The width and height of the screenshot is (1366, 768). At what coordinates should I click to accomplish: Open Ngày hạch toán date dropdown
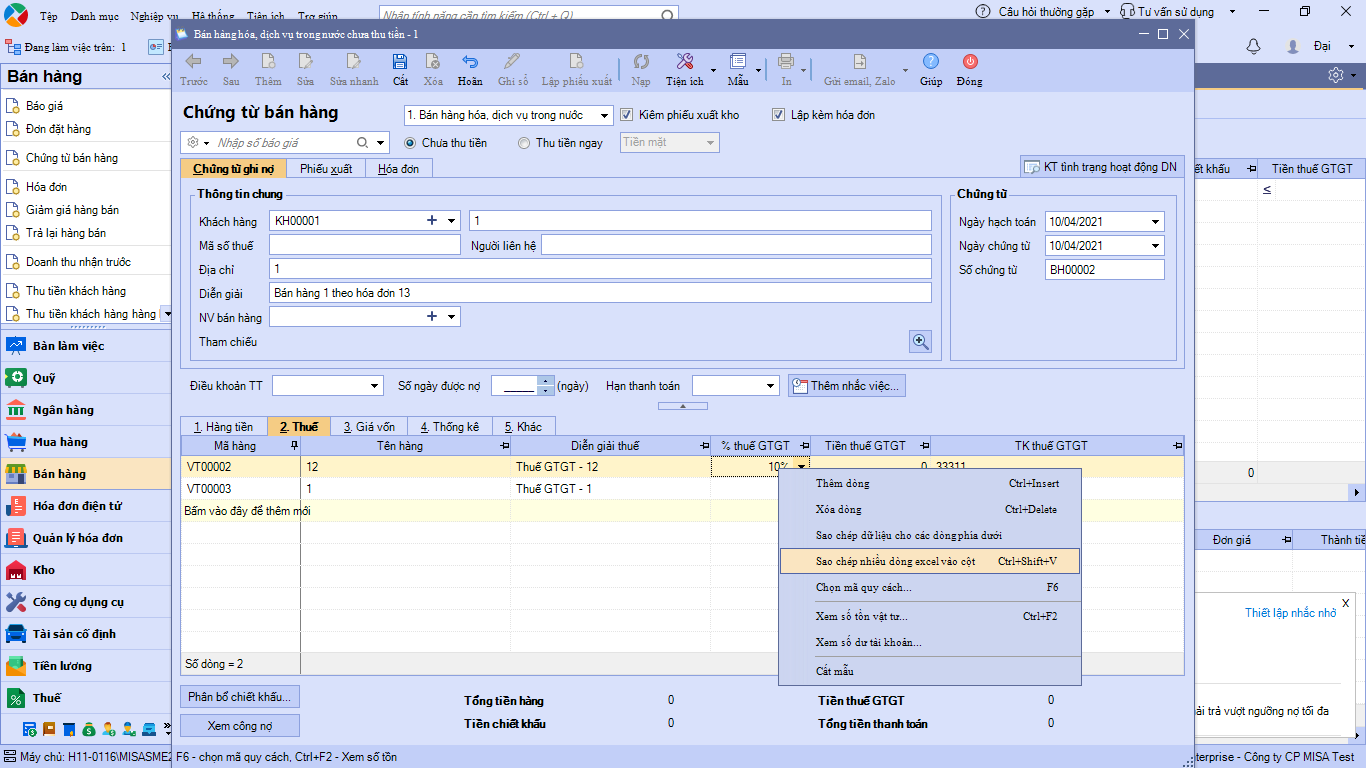[1156, 222]
